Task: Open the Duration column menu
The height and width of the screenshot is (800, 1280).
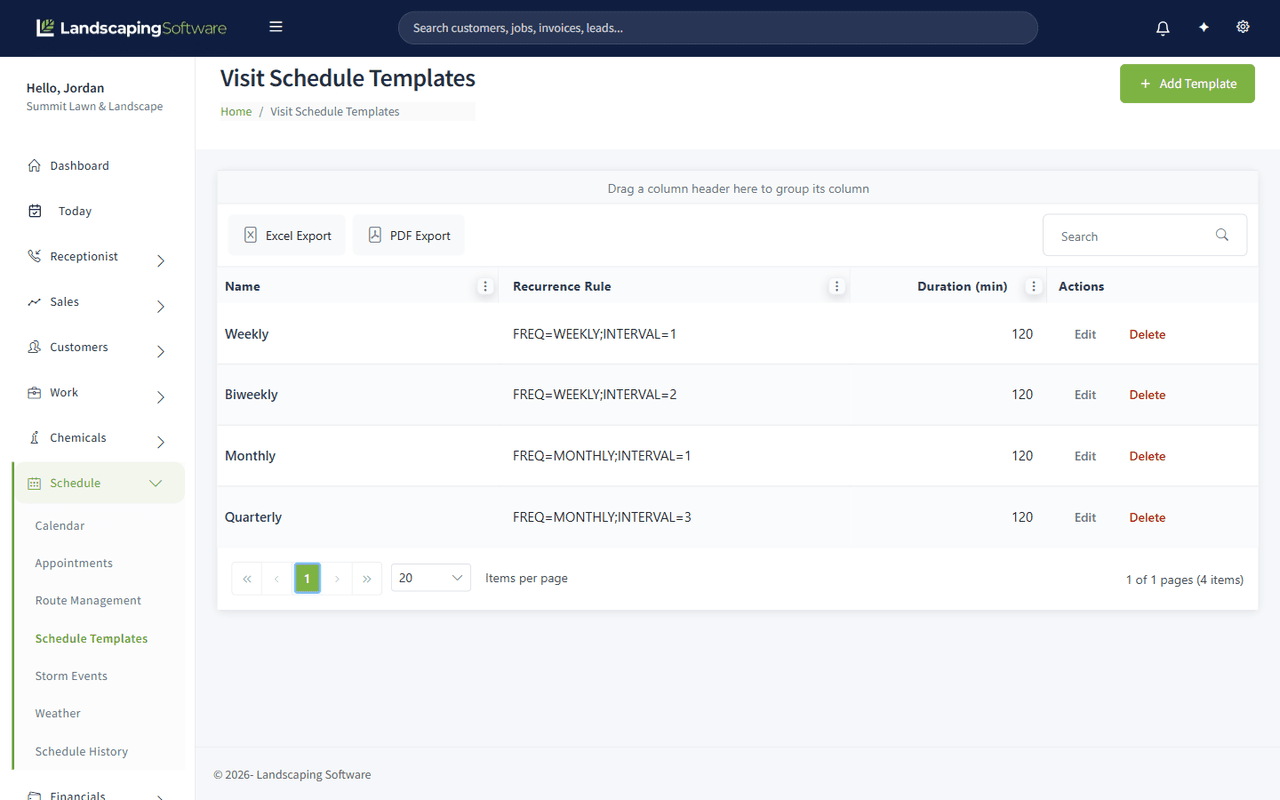Action: [x=1034, y=286]
